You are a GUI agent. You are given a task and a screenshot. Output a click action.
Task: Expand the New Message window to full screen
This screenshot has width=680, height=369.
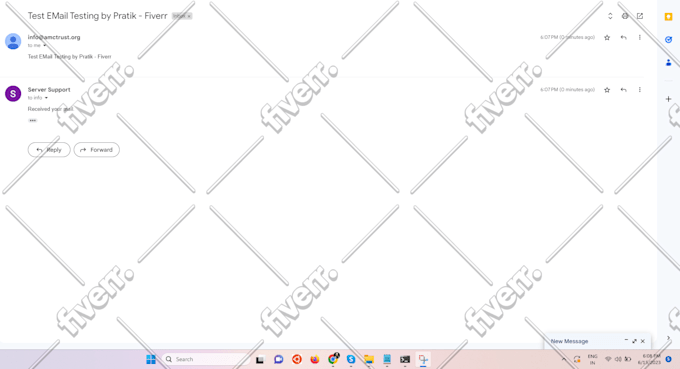tap(634, 341)
